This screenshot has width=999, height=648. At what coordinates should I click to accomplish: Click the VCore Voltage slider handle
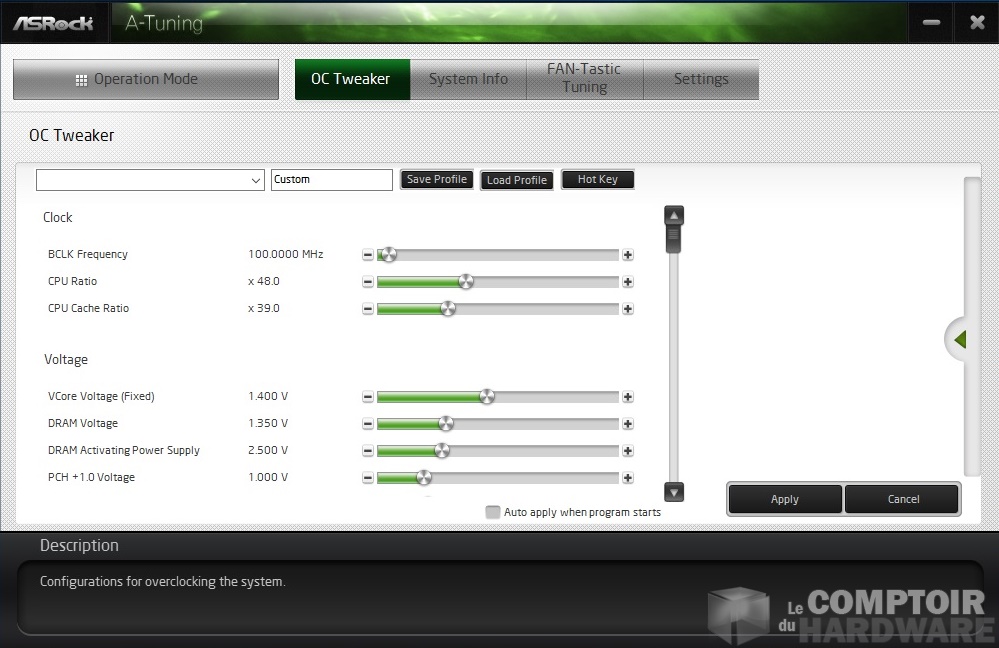coord(487,397)
